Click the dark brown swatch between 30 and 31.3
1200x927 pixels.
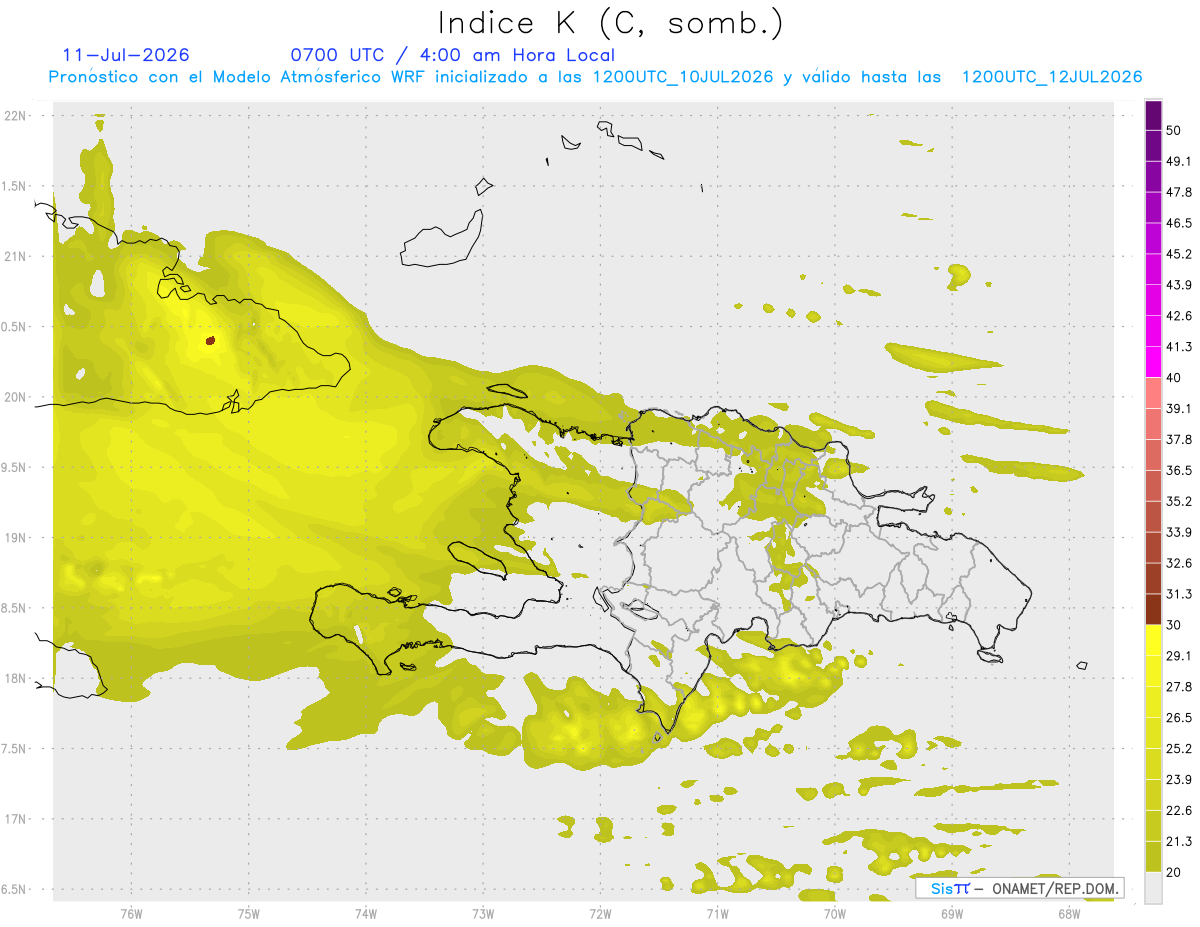pos(1153,609)
